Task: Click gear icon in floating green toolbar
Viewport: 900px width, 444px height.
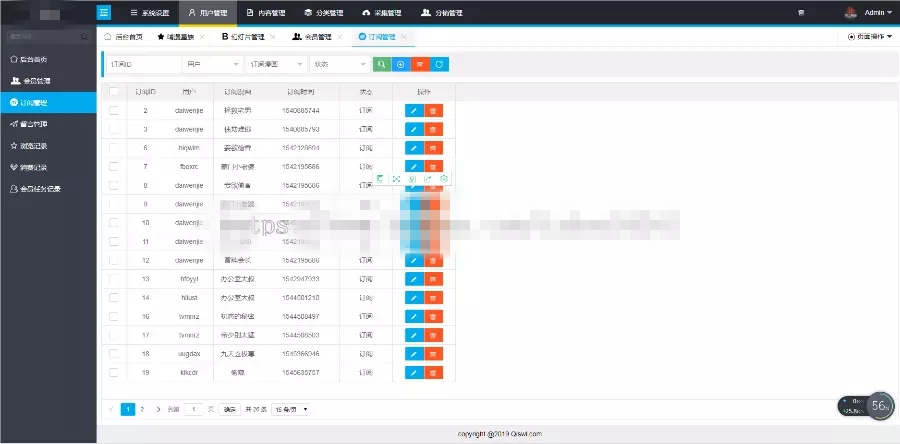Action: pos(444,179)
